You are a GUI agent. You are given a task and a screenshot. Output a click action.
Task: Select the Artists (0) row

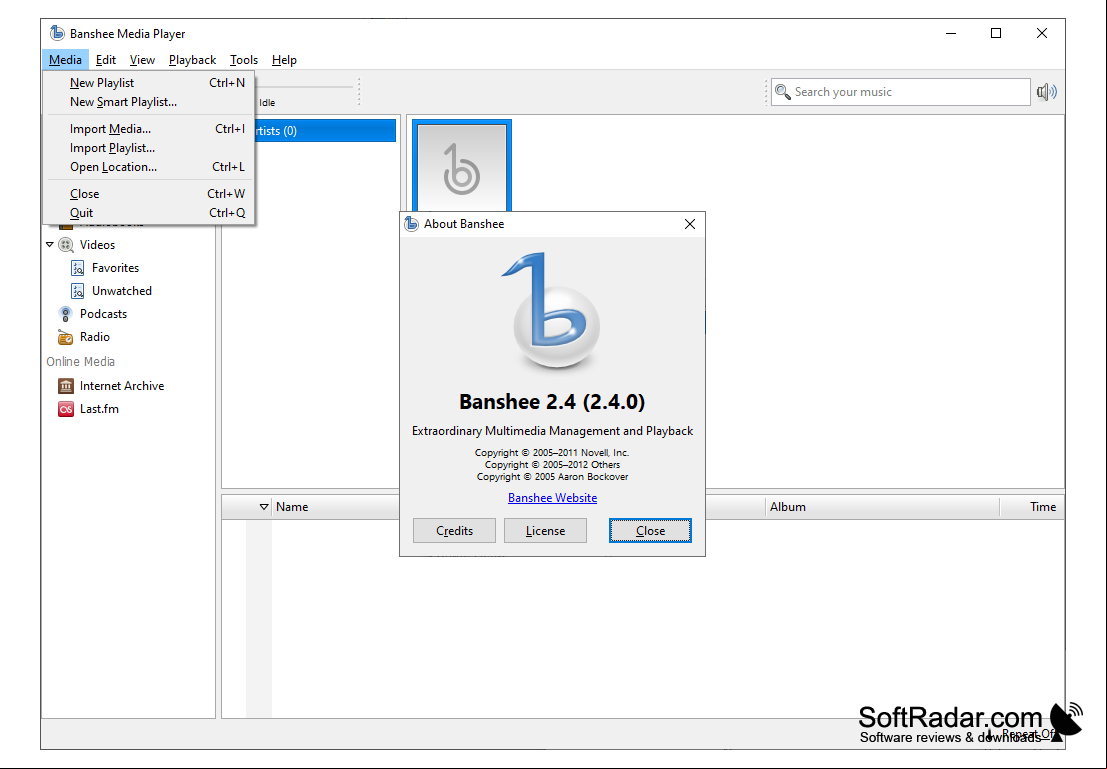(325, 131)
